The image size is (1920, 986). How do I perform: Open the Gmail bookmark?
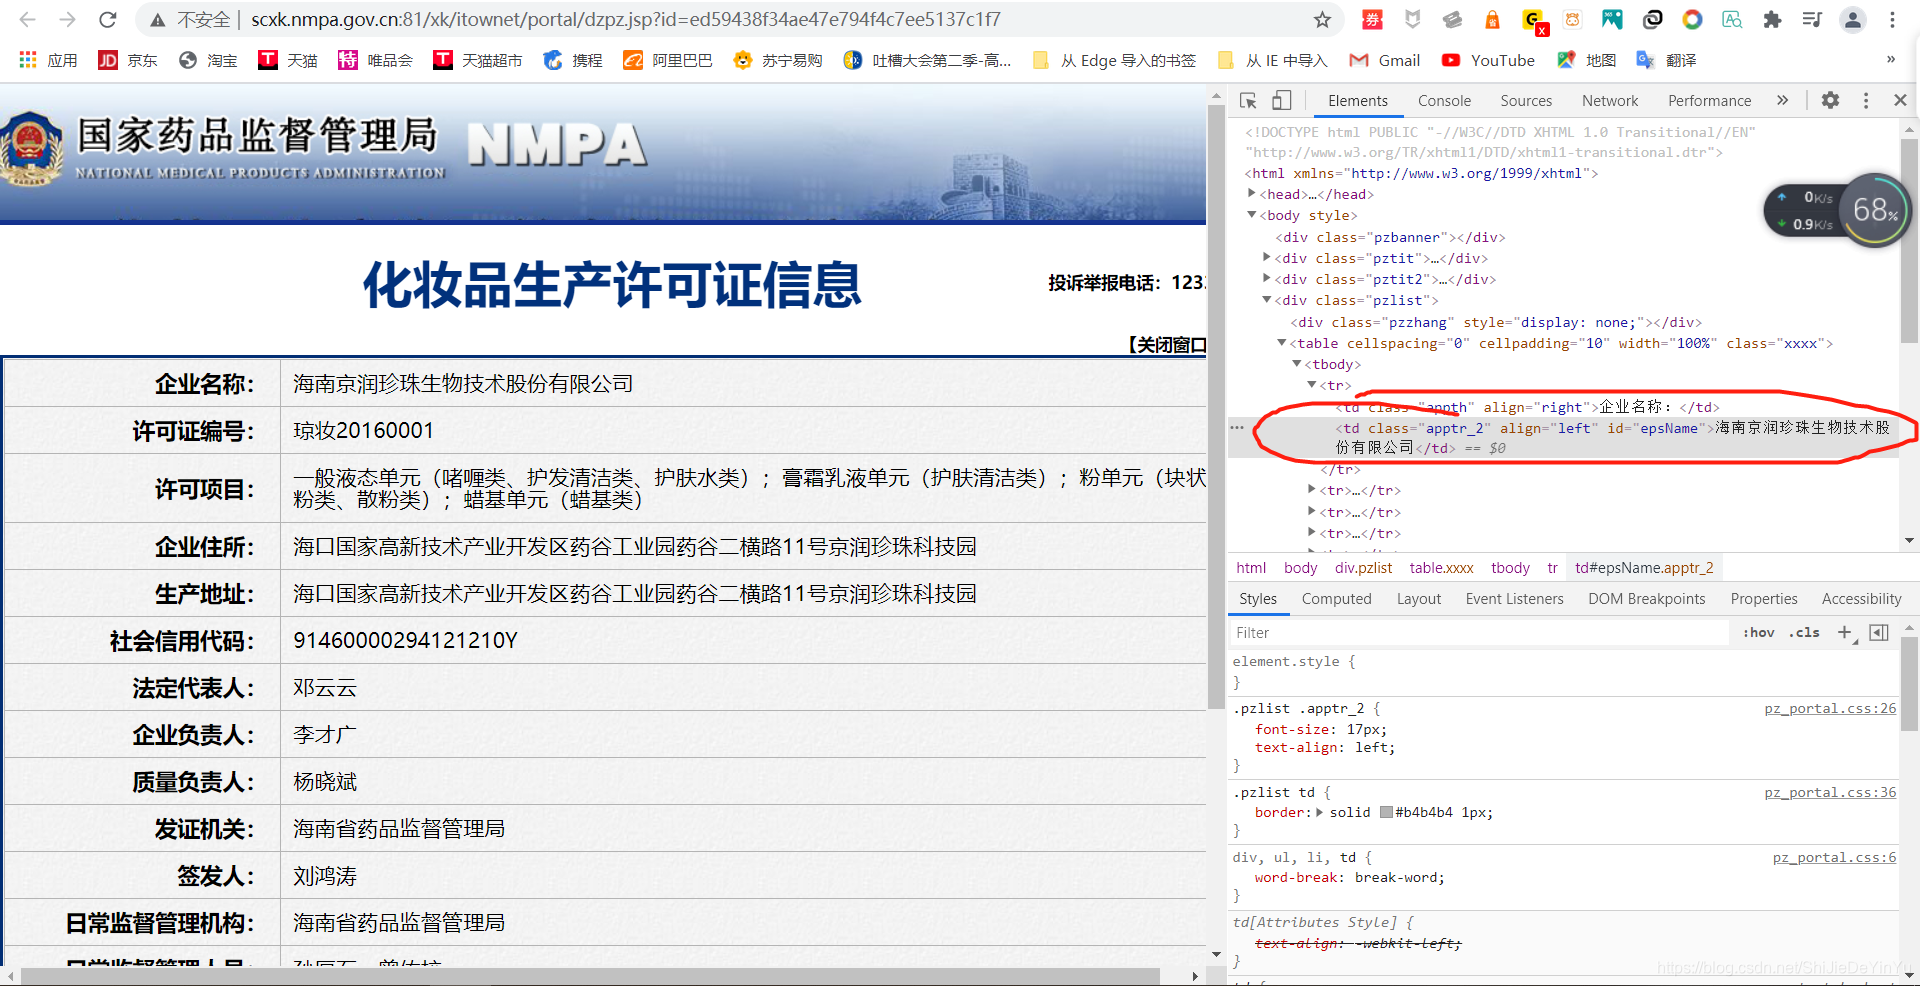tap(1385, 60)
